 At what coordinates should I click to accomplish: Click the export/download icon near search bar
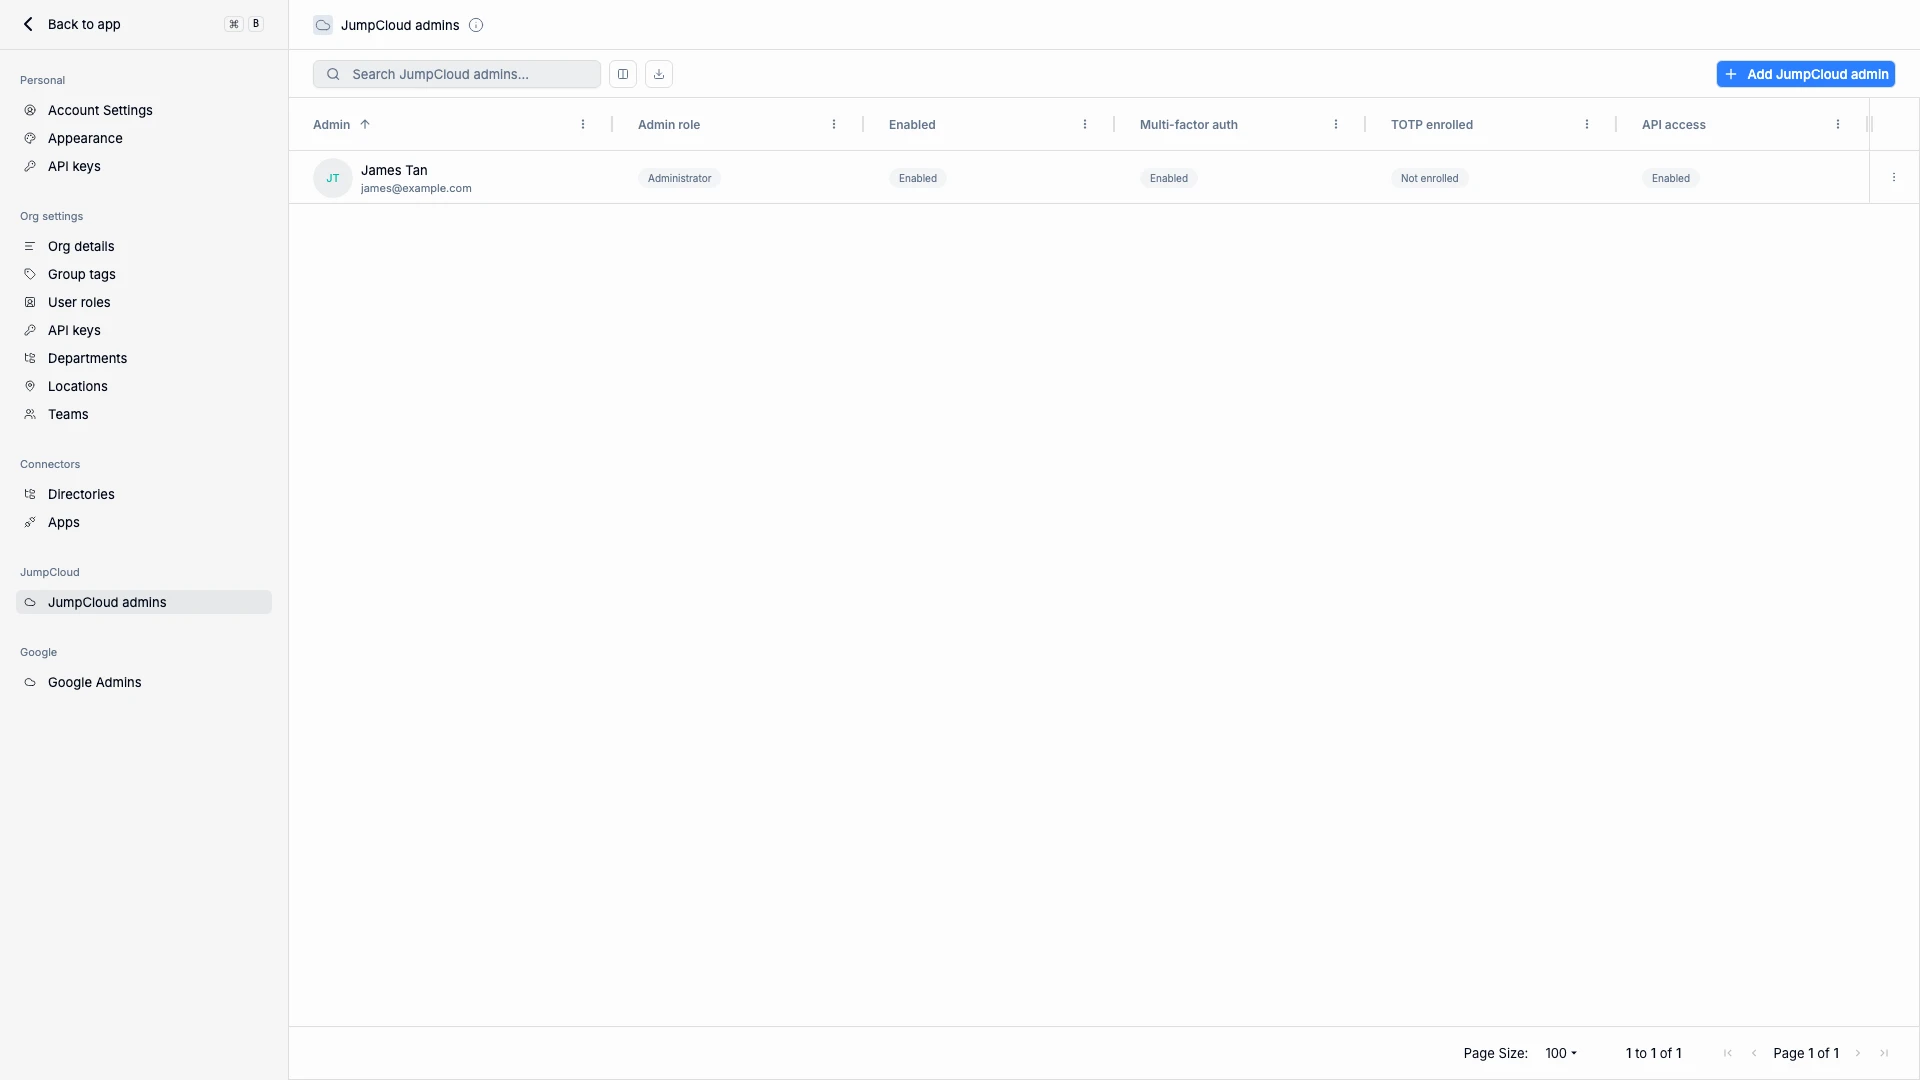(x=658, y=73)
